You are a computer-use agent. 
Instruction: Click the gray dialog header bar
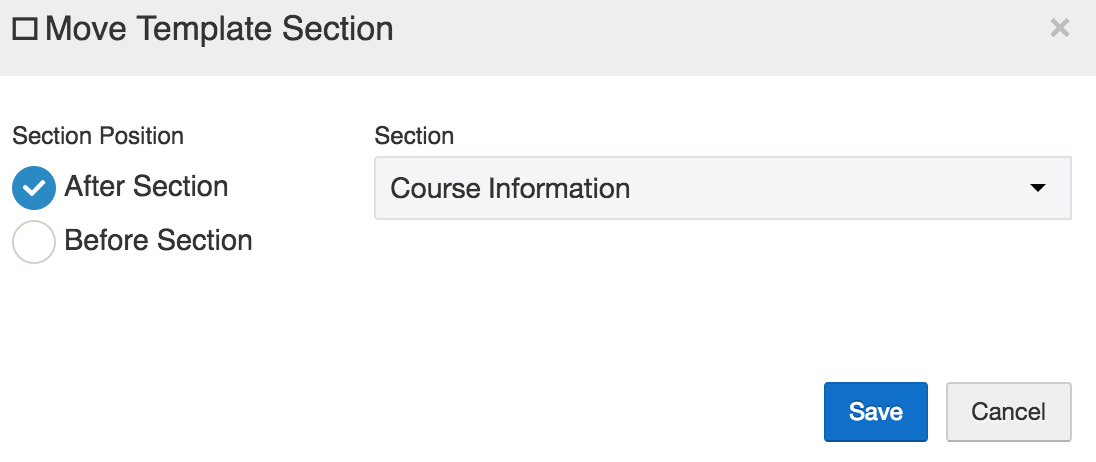pos(548,38)
